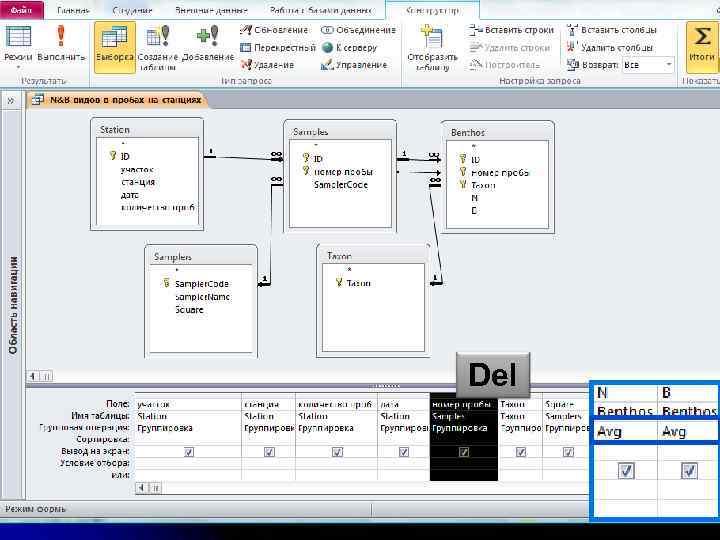
Task: Open the Построитель expression builder
Action: click(504, 65)
